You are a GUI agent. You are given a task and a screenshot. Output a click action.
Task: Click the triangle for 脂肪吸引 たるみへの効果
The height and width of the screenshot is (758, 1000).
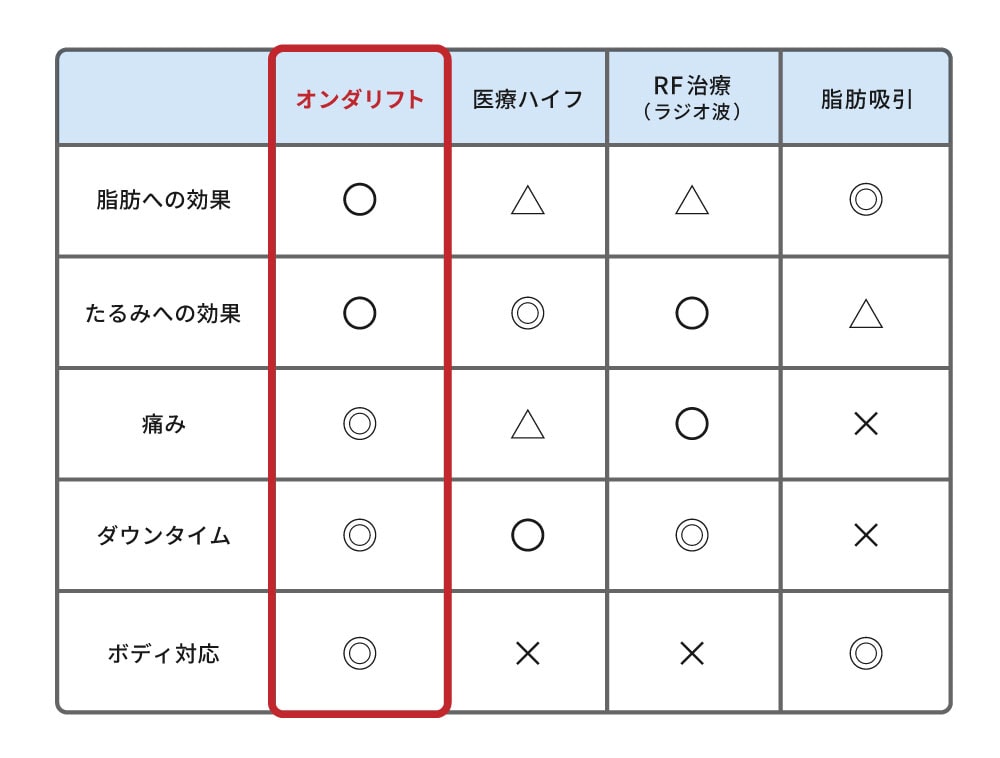coord(865,315)
